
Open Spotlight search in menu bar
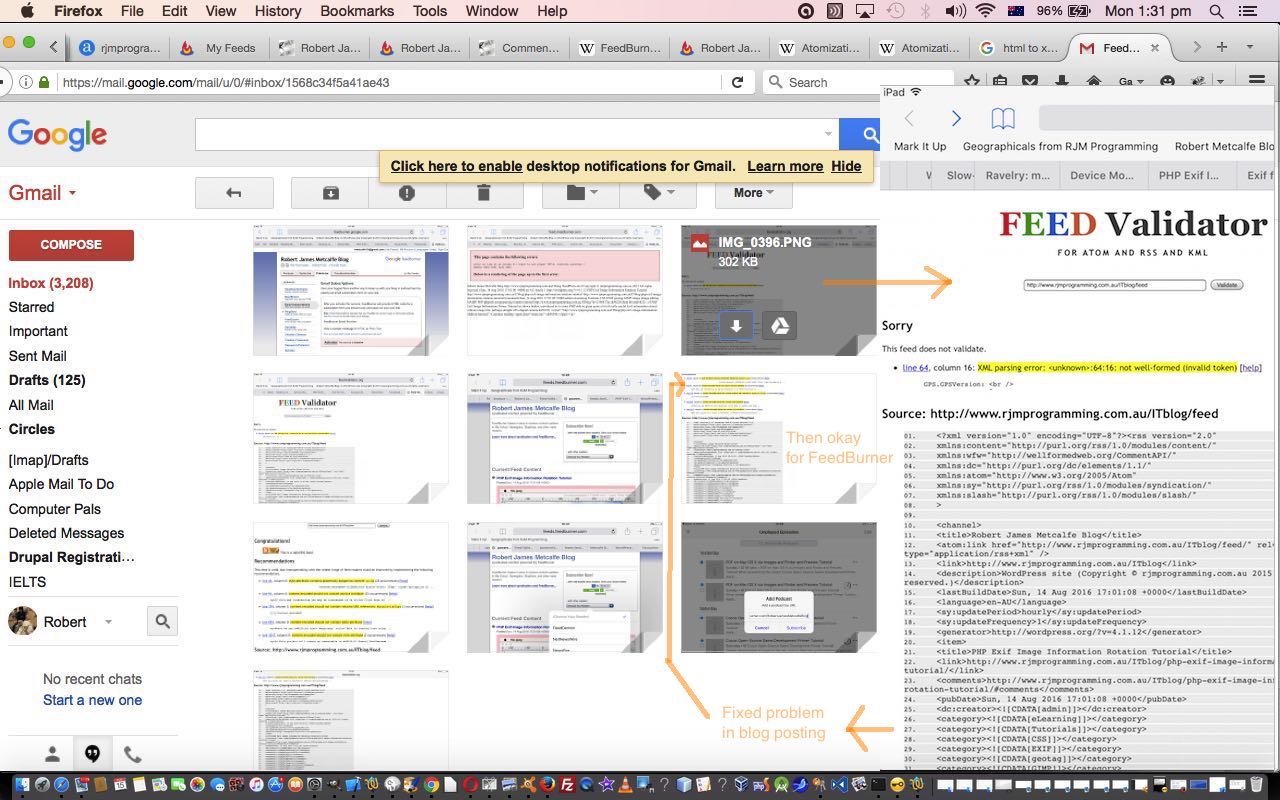coord(1216,11)
